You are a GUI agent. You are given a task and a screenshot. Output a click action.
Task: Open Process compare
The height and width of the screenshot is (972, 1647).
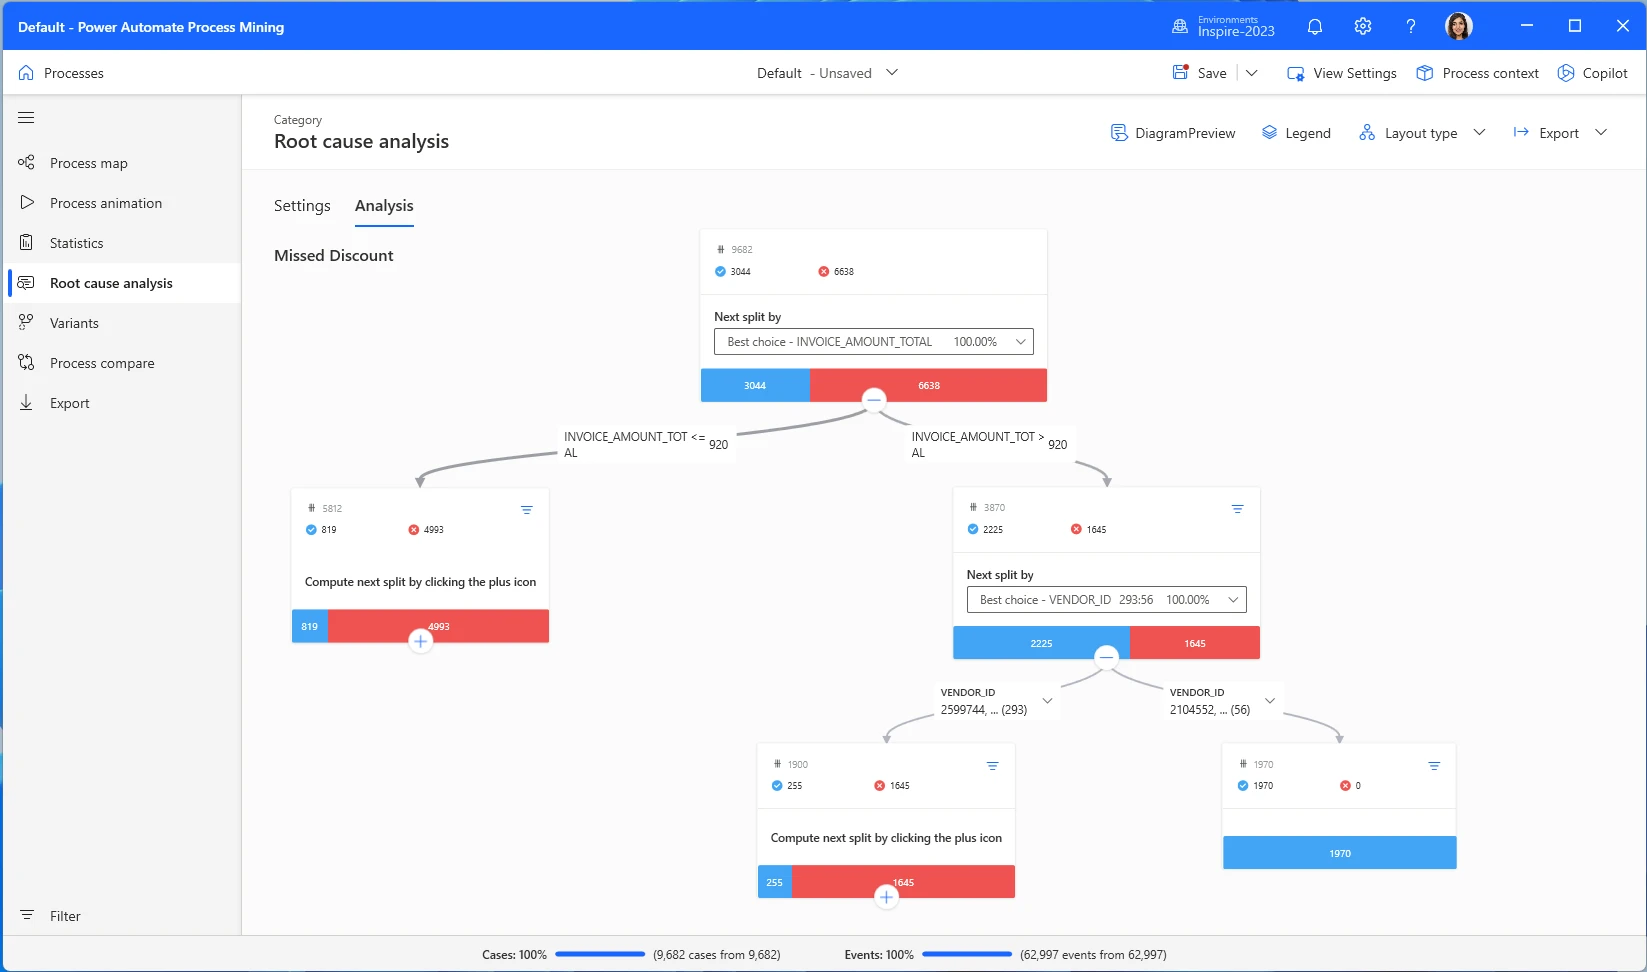[x=102, y=362]
